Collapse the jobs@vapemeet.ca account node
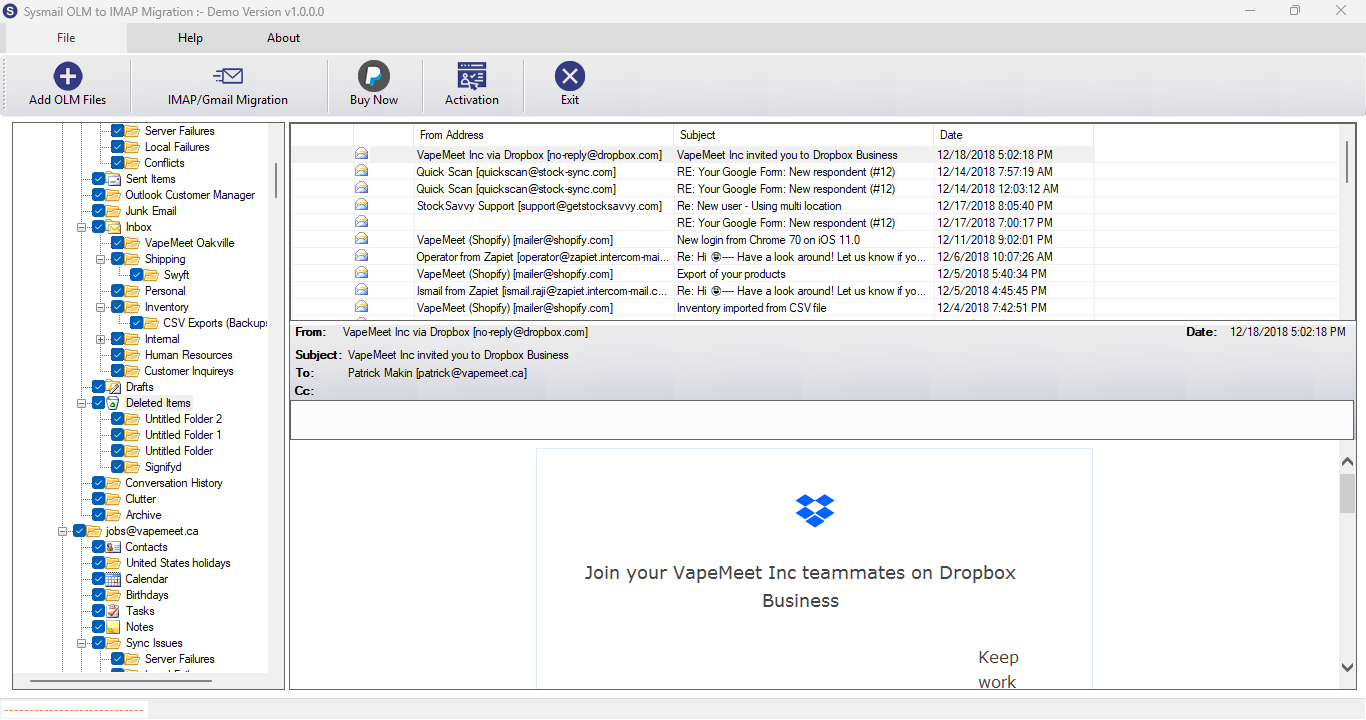This screenshot has width=1366, height=720. (62, 531)
